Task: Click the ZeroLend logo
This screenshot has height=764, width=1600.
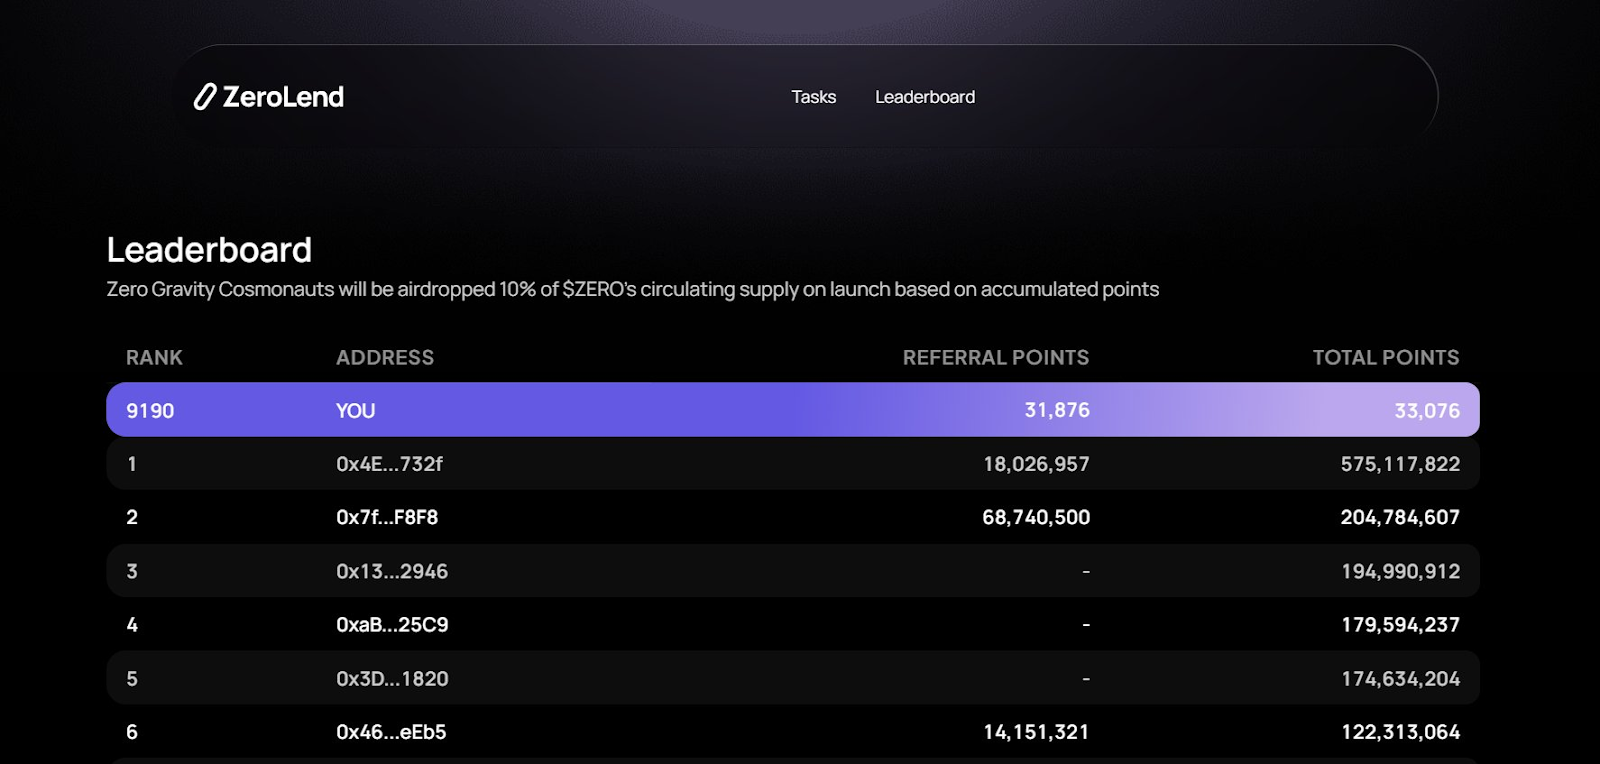Action: coord(269,97)
